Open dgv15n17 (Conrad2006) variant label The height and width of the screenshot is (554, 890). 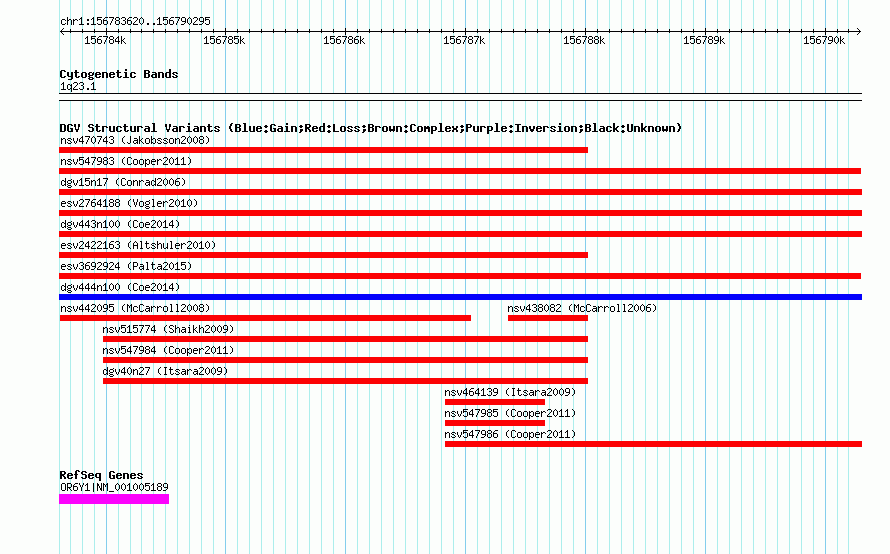pyautogui.click(x=123, y=182)
